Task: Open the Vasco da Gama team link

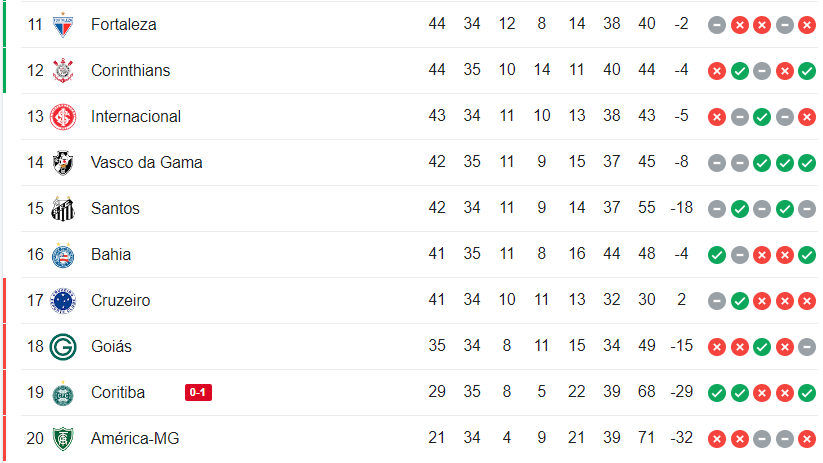Action: click(146, 162)
